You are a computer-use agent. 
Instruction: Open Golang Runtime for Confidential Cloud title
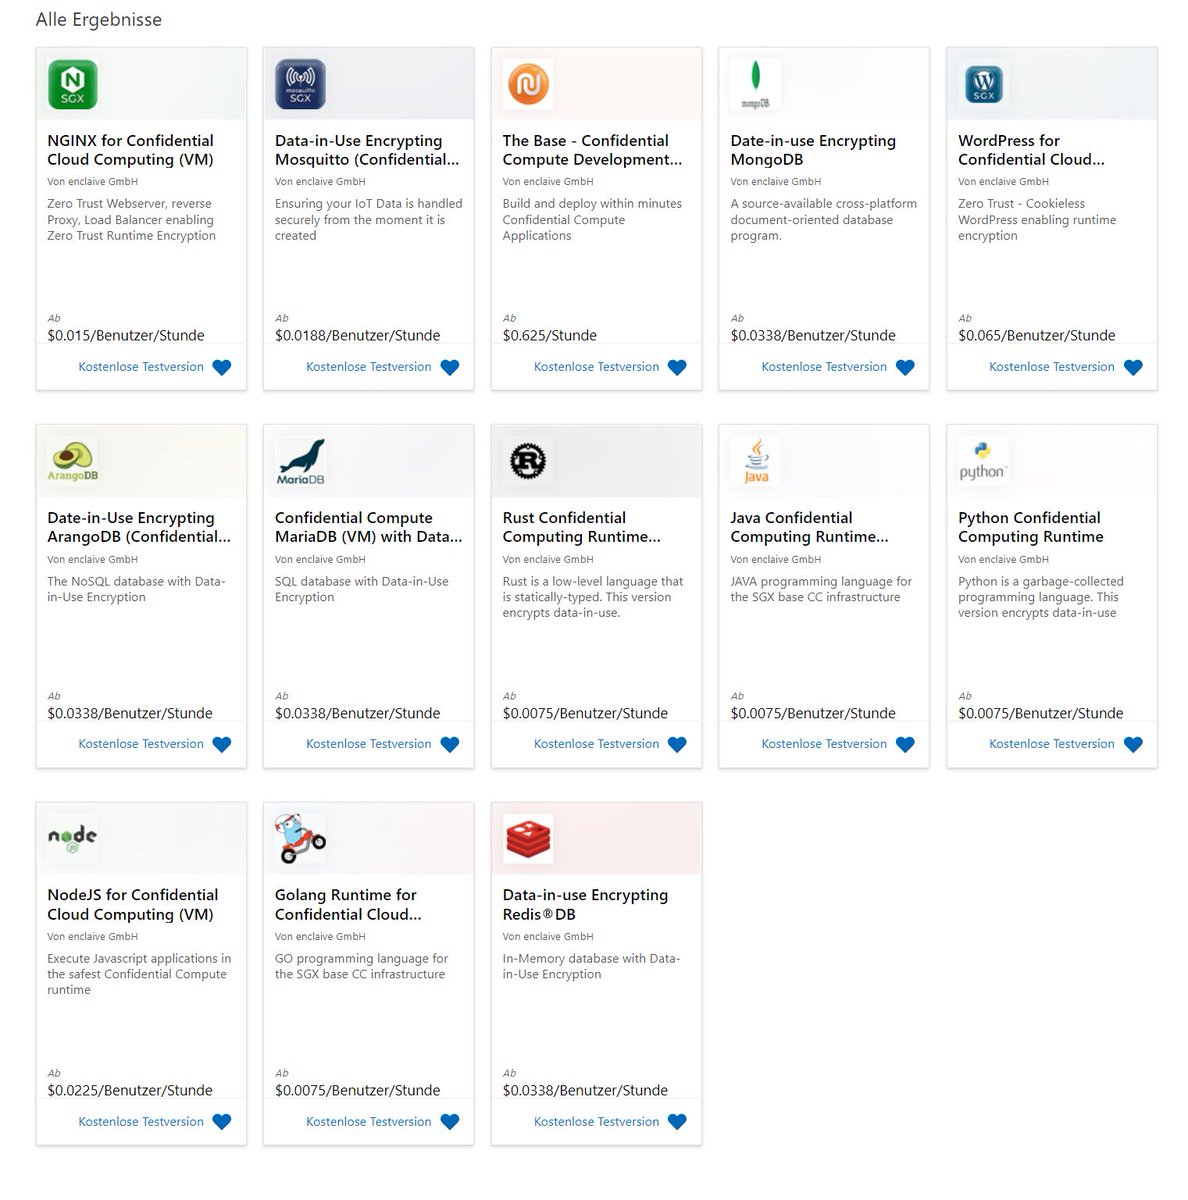348,905
